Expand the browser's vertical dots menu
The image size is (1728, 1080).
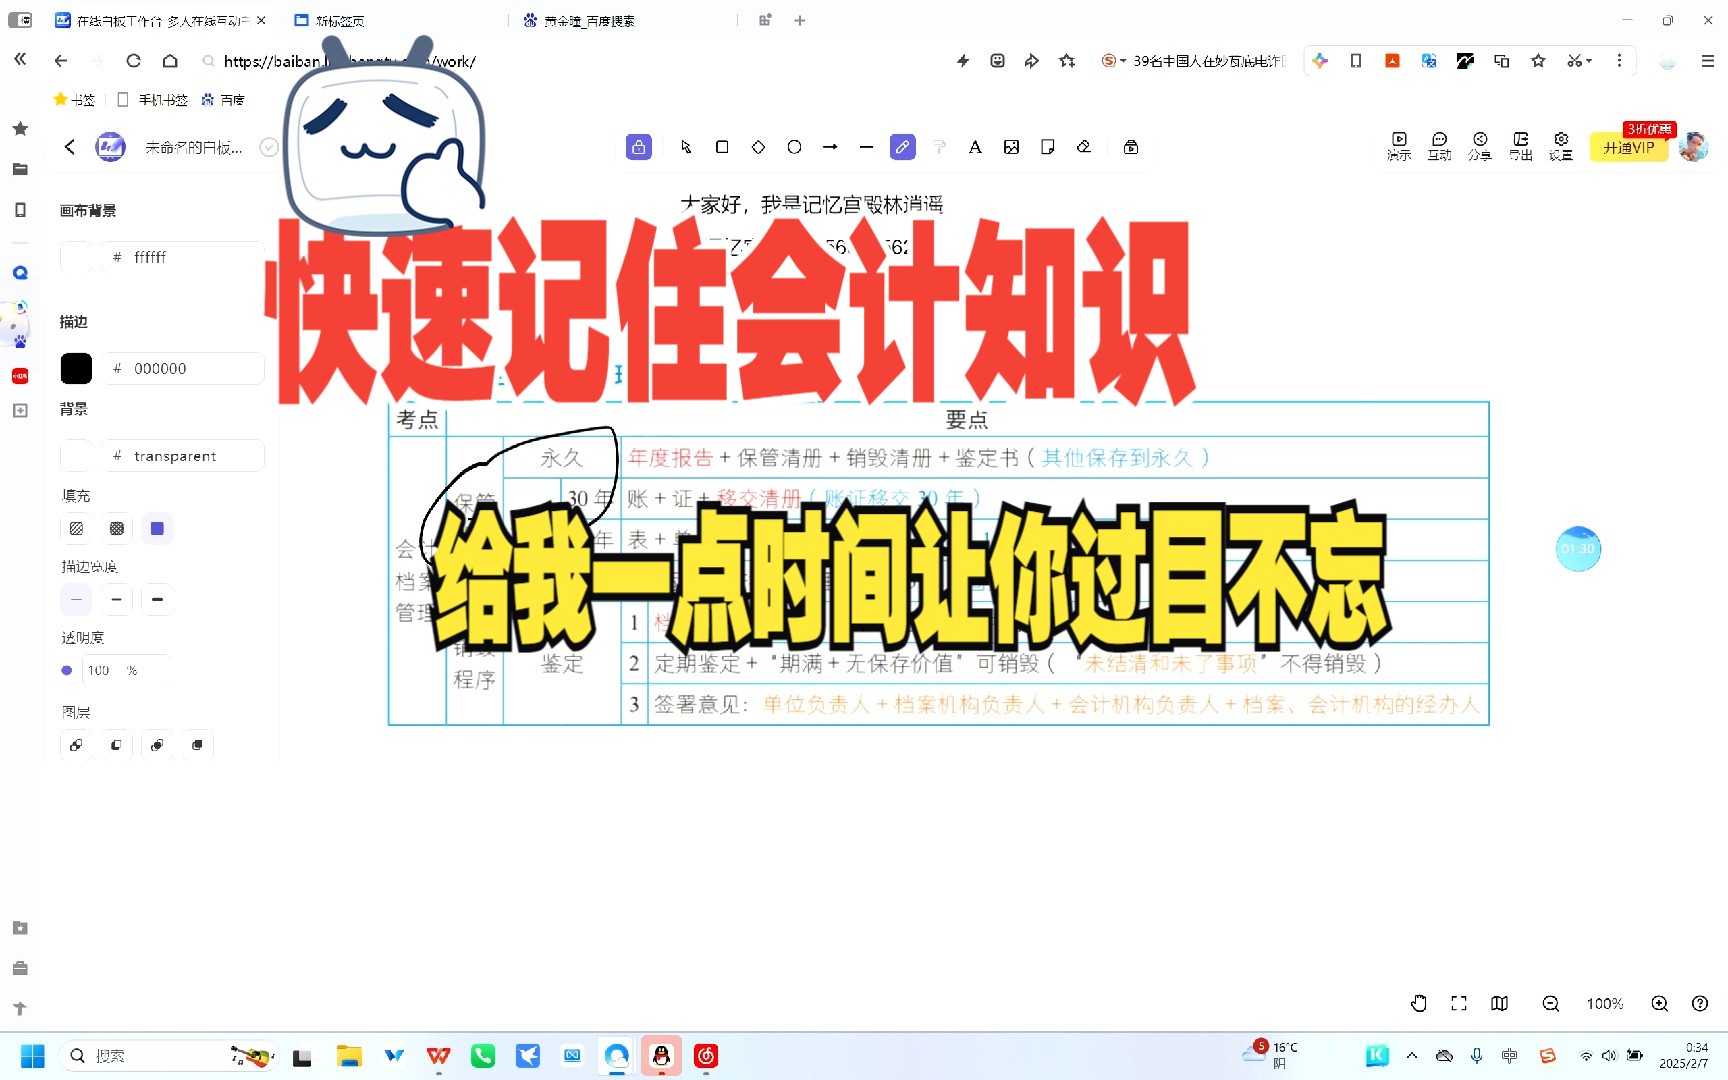(x=1619, y=61)
